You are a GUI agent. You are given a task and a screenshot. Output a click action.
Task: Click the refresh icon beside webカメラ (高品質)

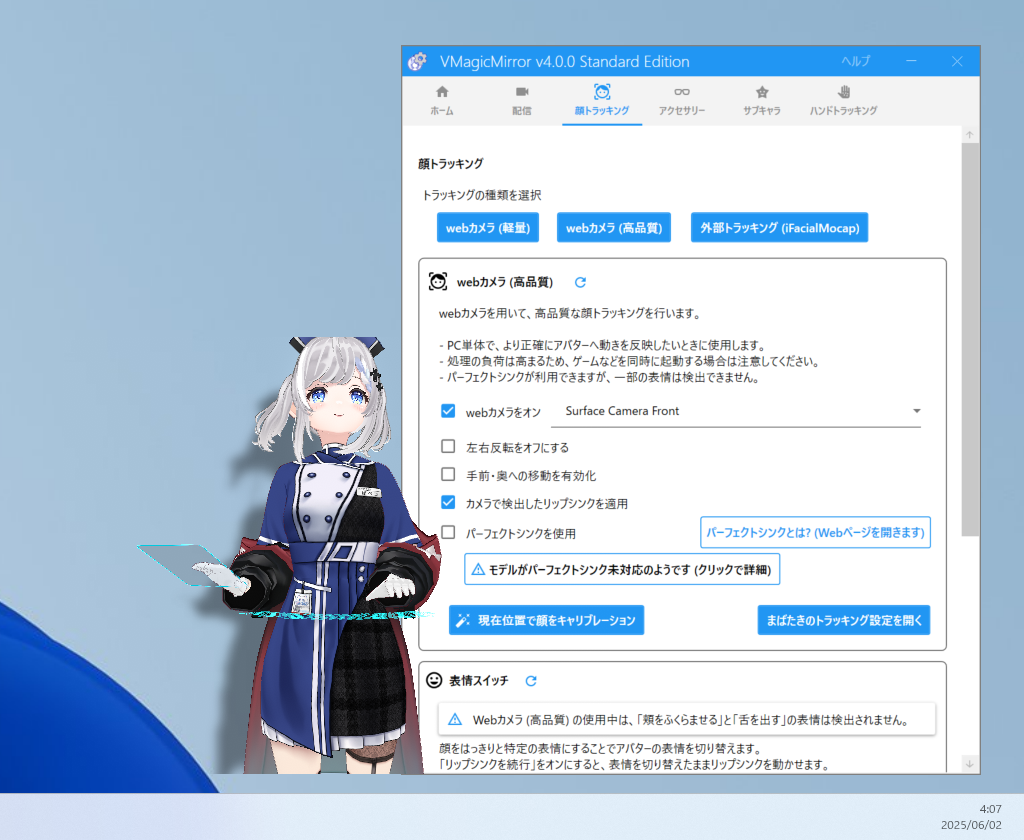580,282
